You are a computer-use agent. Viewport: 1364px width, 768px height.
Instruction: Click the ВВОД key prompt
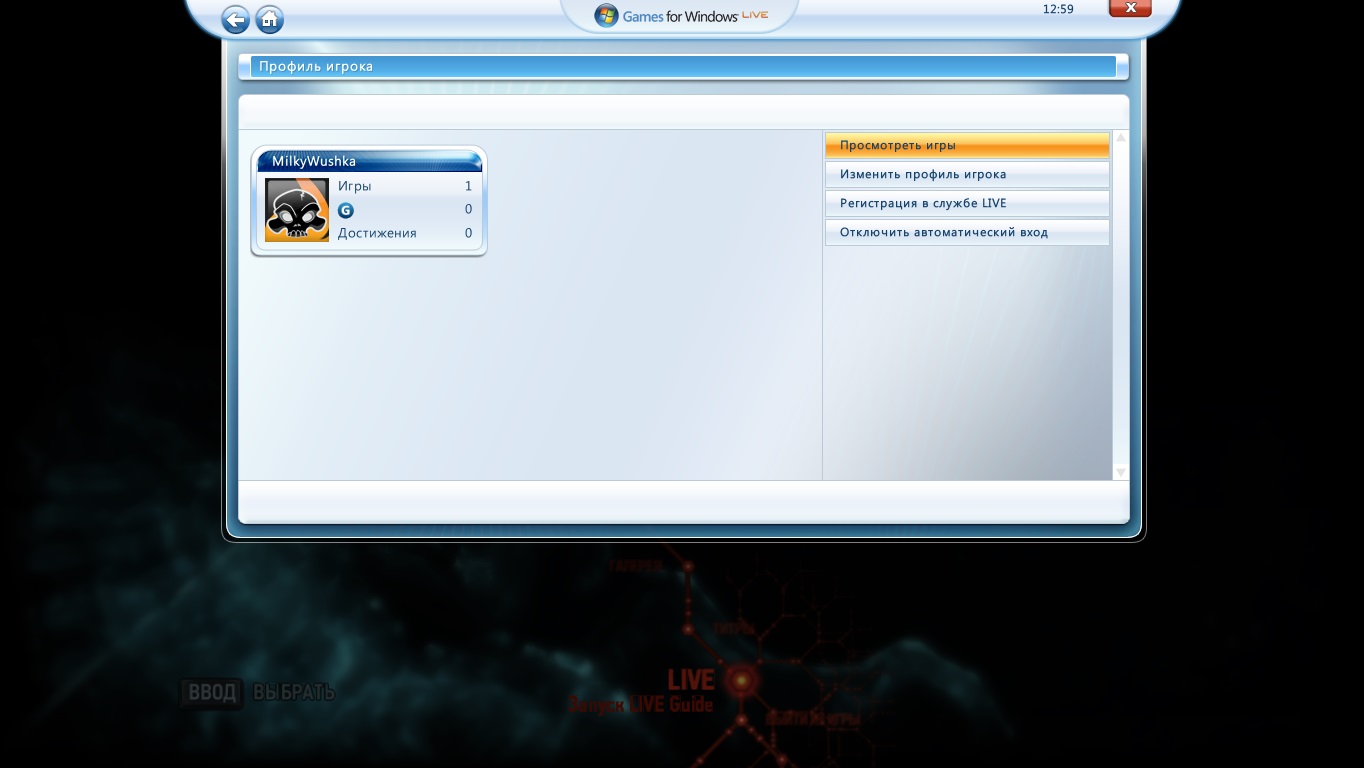tap(212, 692)
